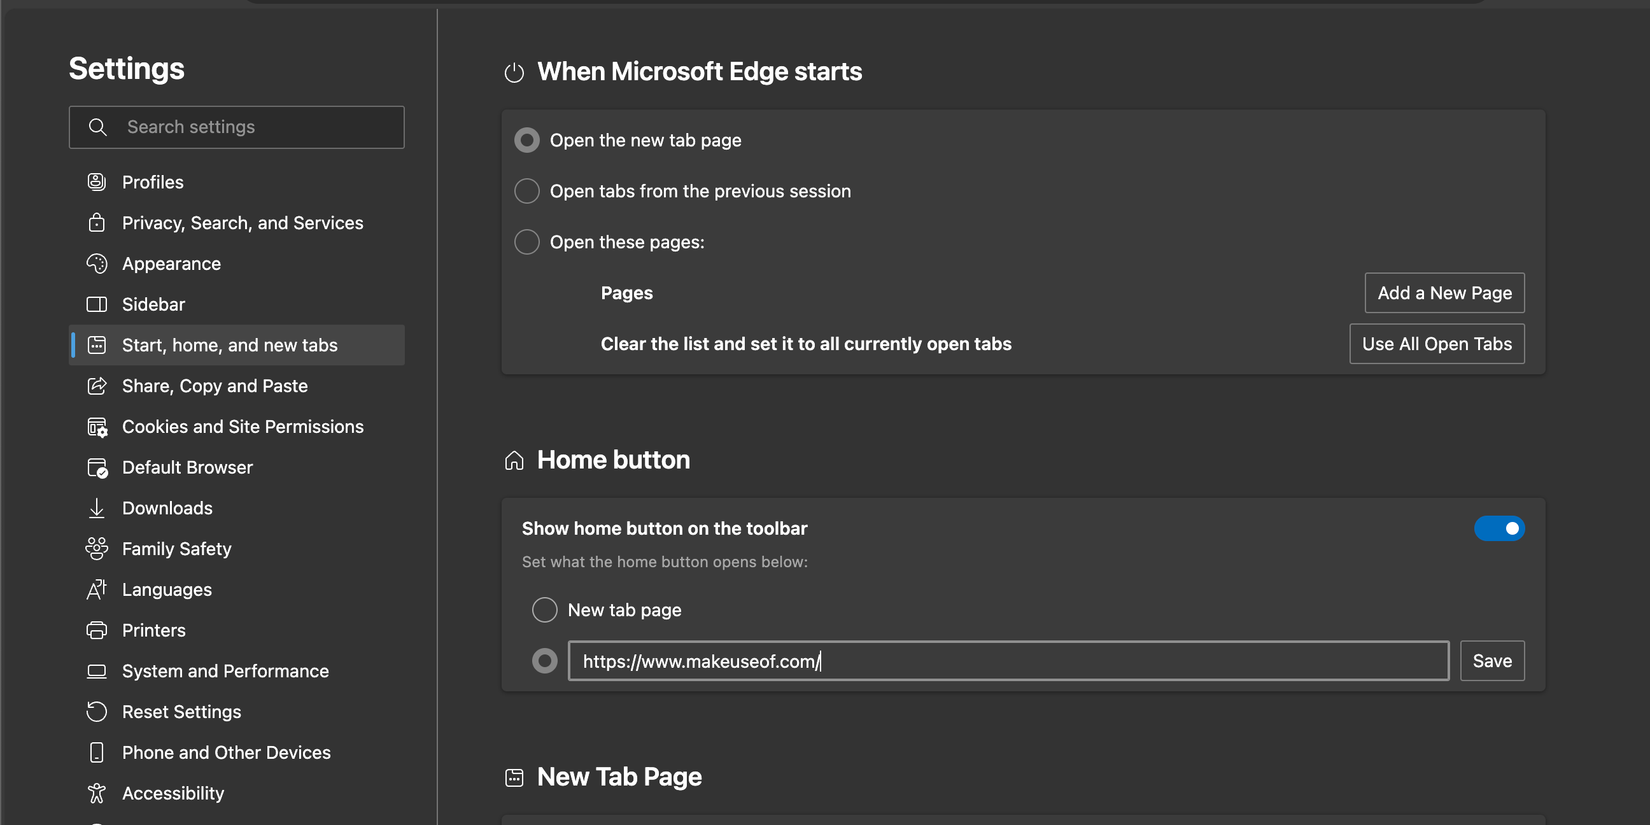Screen dimensions: 1650x825
Task: Click the icon beside New Tab Page heading
Action: coord(514,776)
